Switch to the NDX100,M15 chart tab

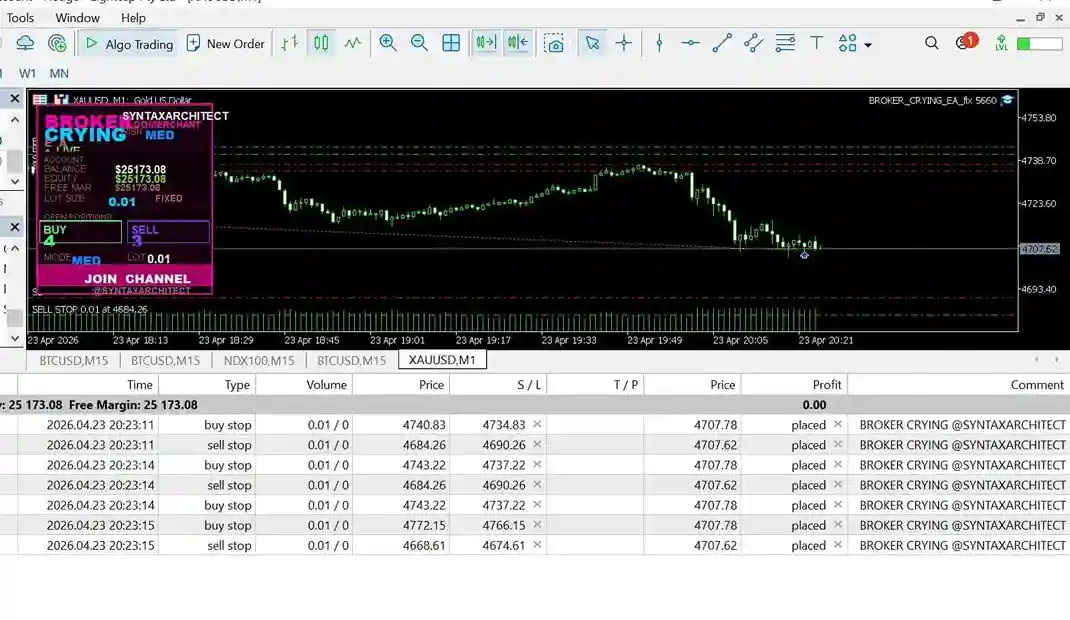coord(258,360)
